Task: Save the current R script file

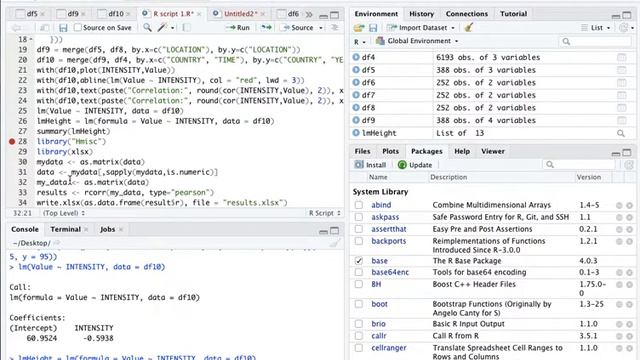Action: point(63,28)
